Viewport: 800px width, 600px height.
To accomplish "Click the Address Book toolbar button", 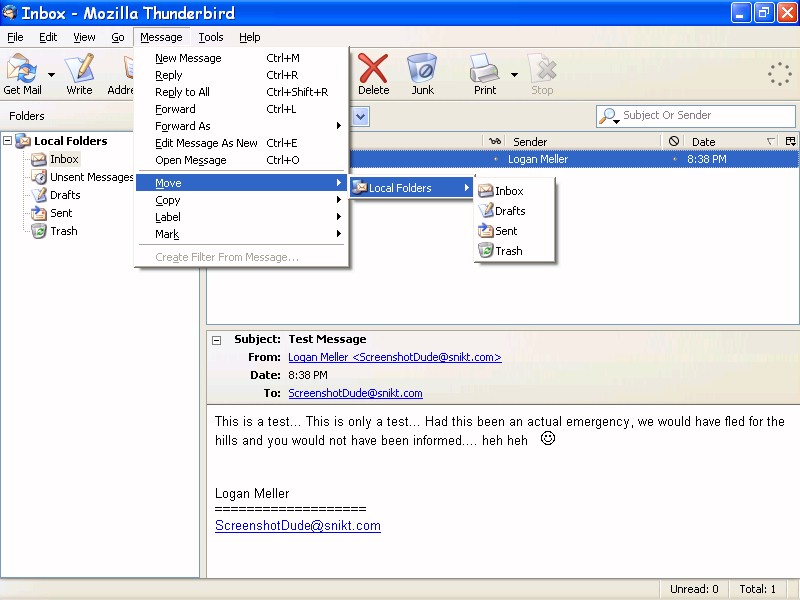I will tap(120, 74).
